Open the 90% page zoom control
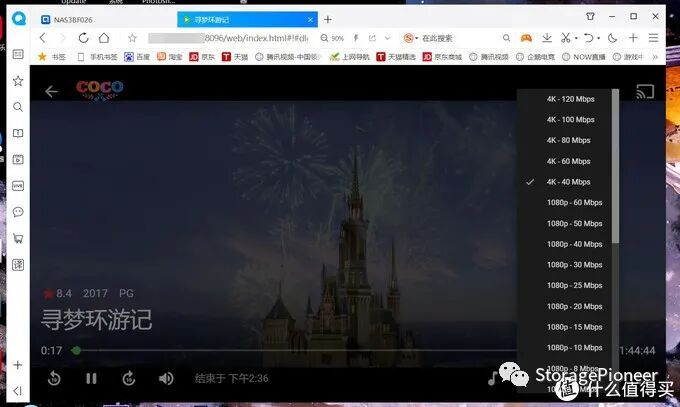 (x=332, y=38)
